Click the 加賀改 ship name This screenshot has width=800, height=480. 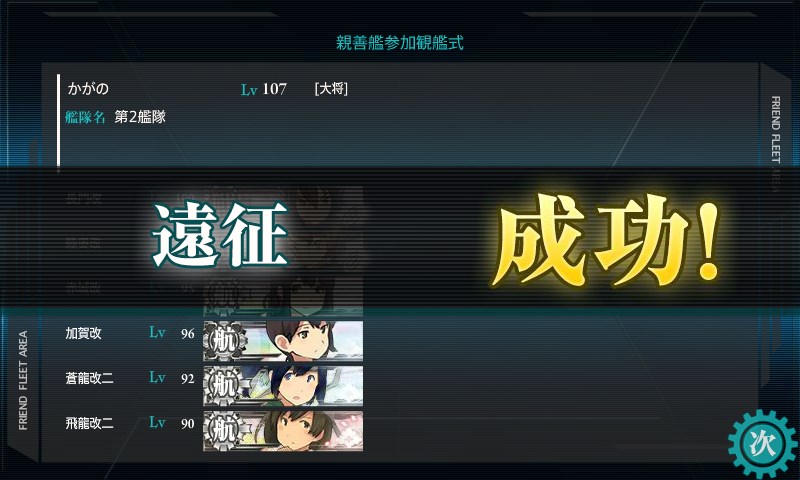(x=84, y=333)
